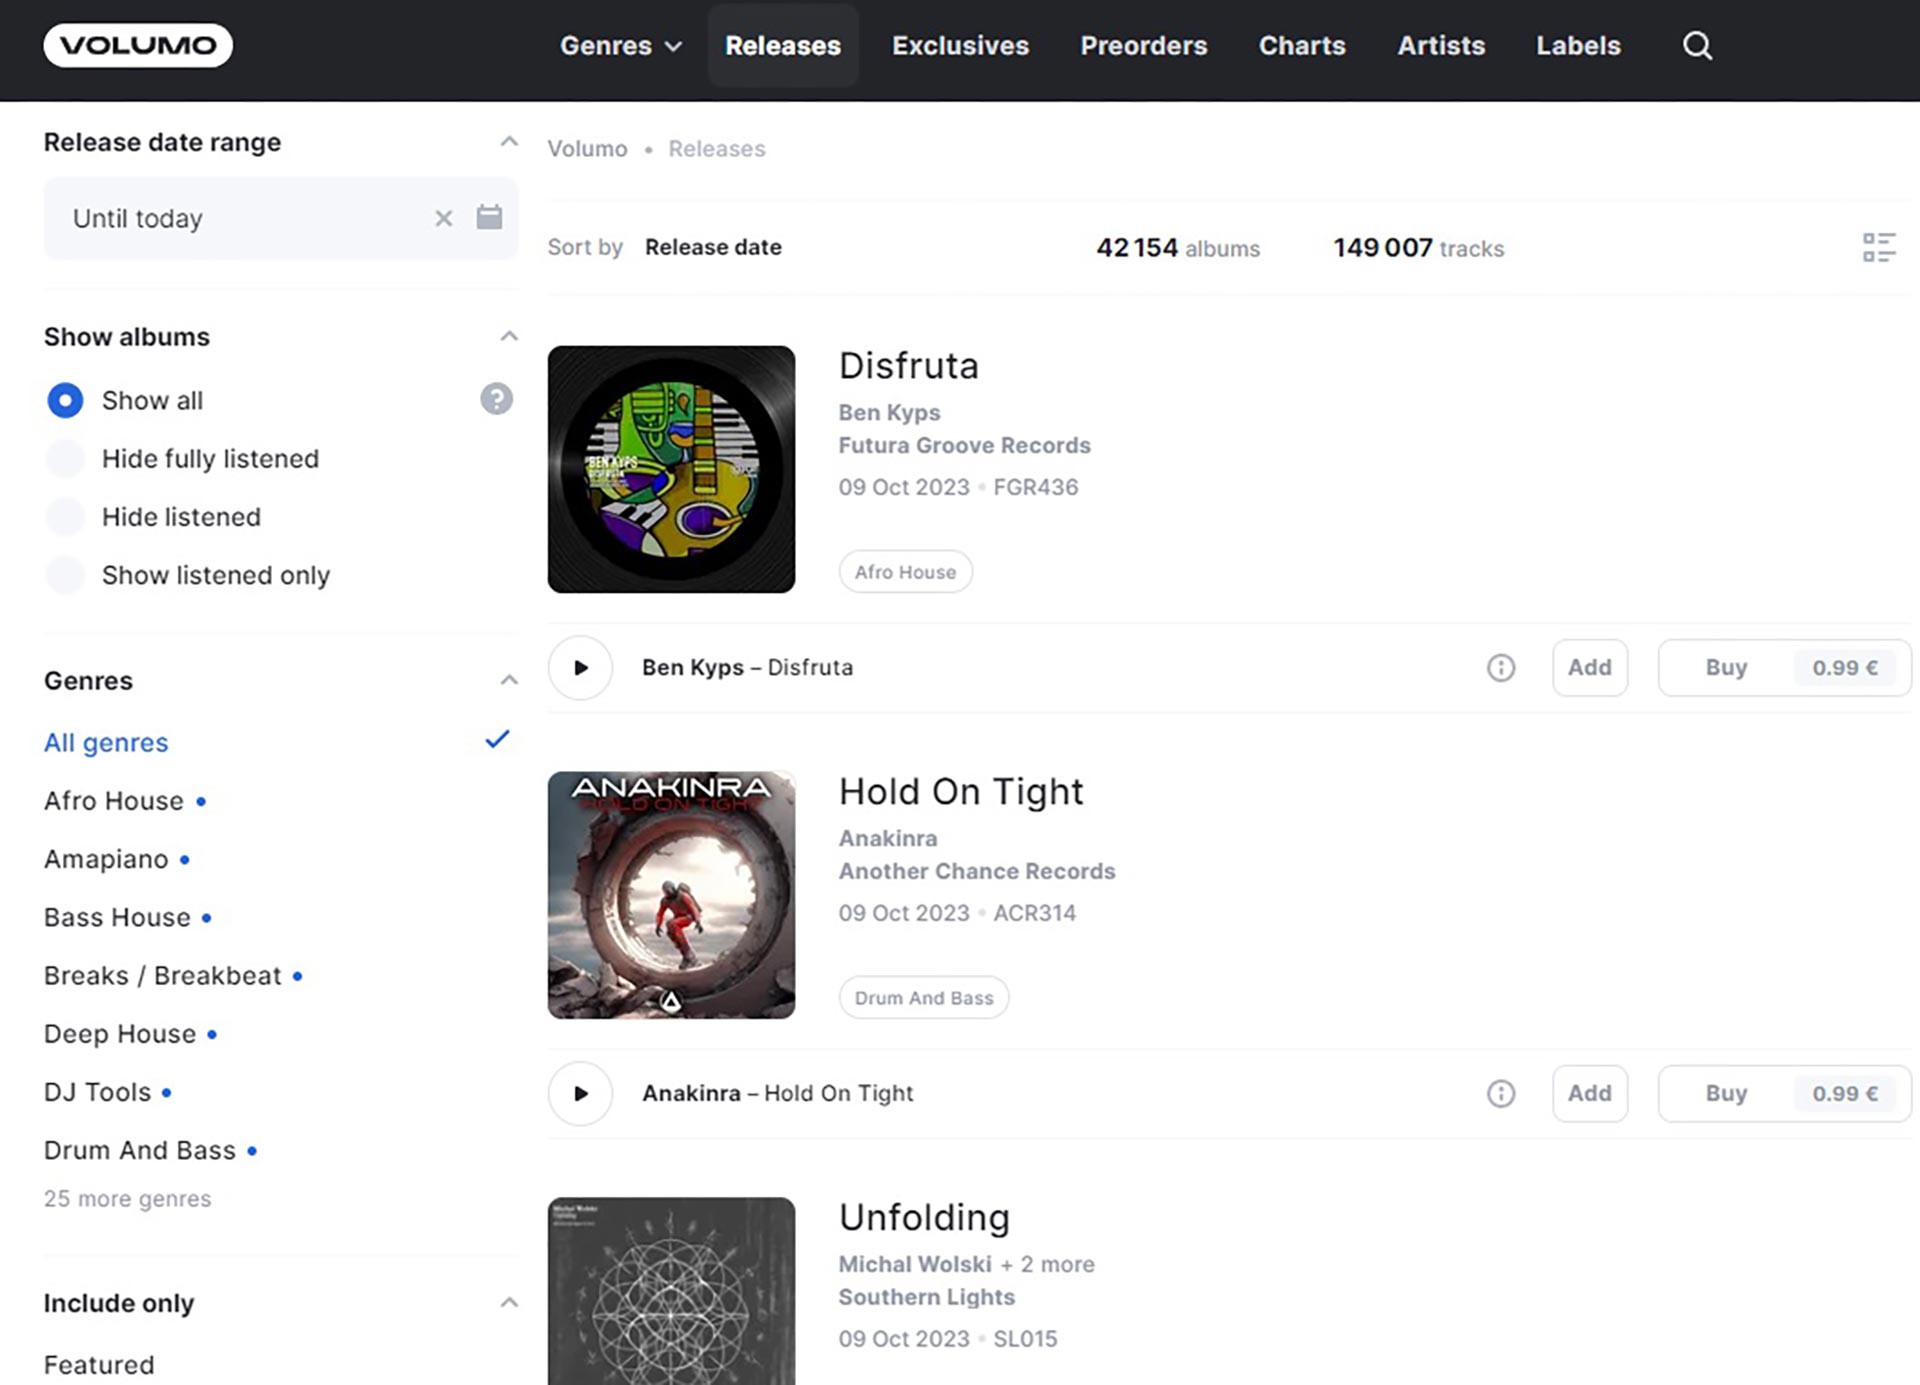The width and height of the screenshot is (1920, 1385).
Task: Click the search magnifier icon
Action: pos(1697,46)
